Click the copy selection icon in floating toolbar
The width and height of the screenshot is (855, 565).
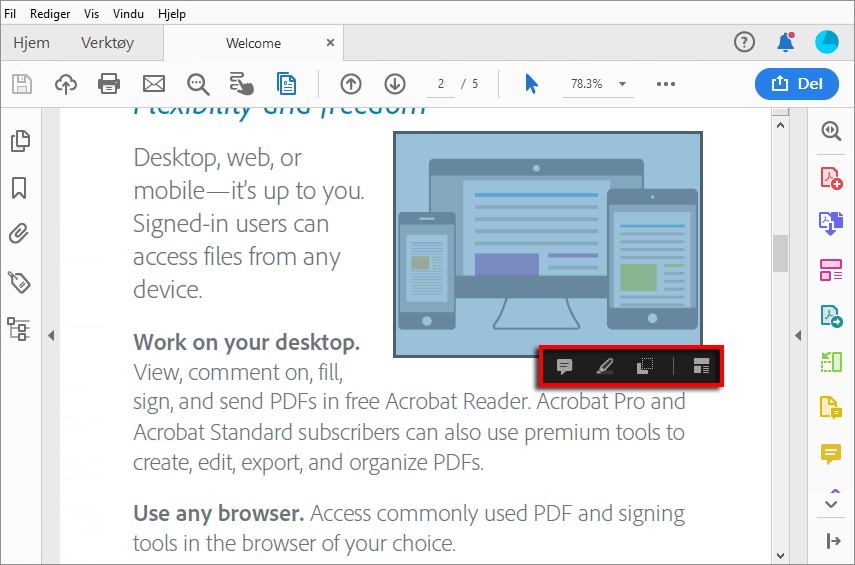(x=645, y=366)
